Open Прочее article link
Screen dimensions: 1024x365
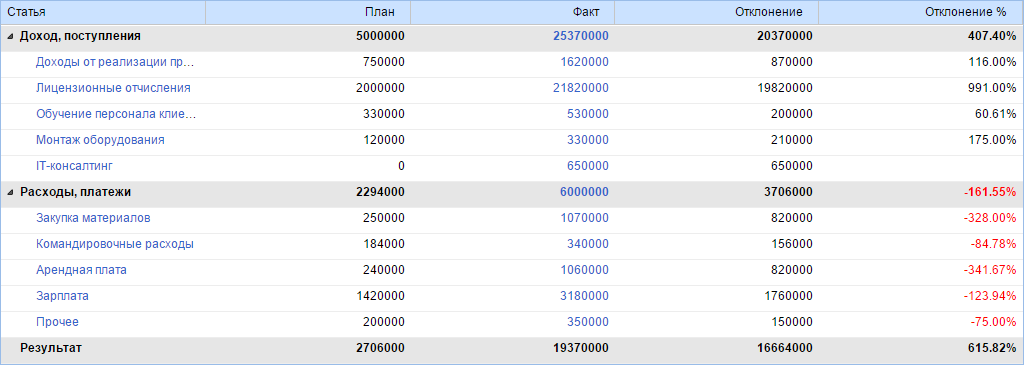pos(57,323)
